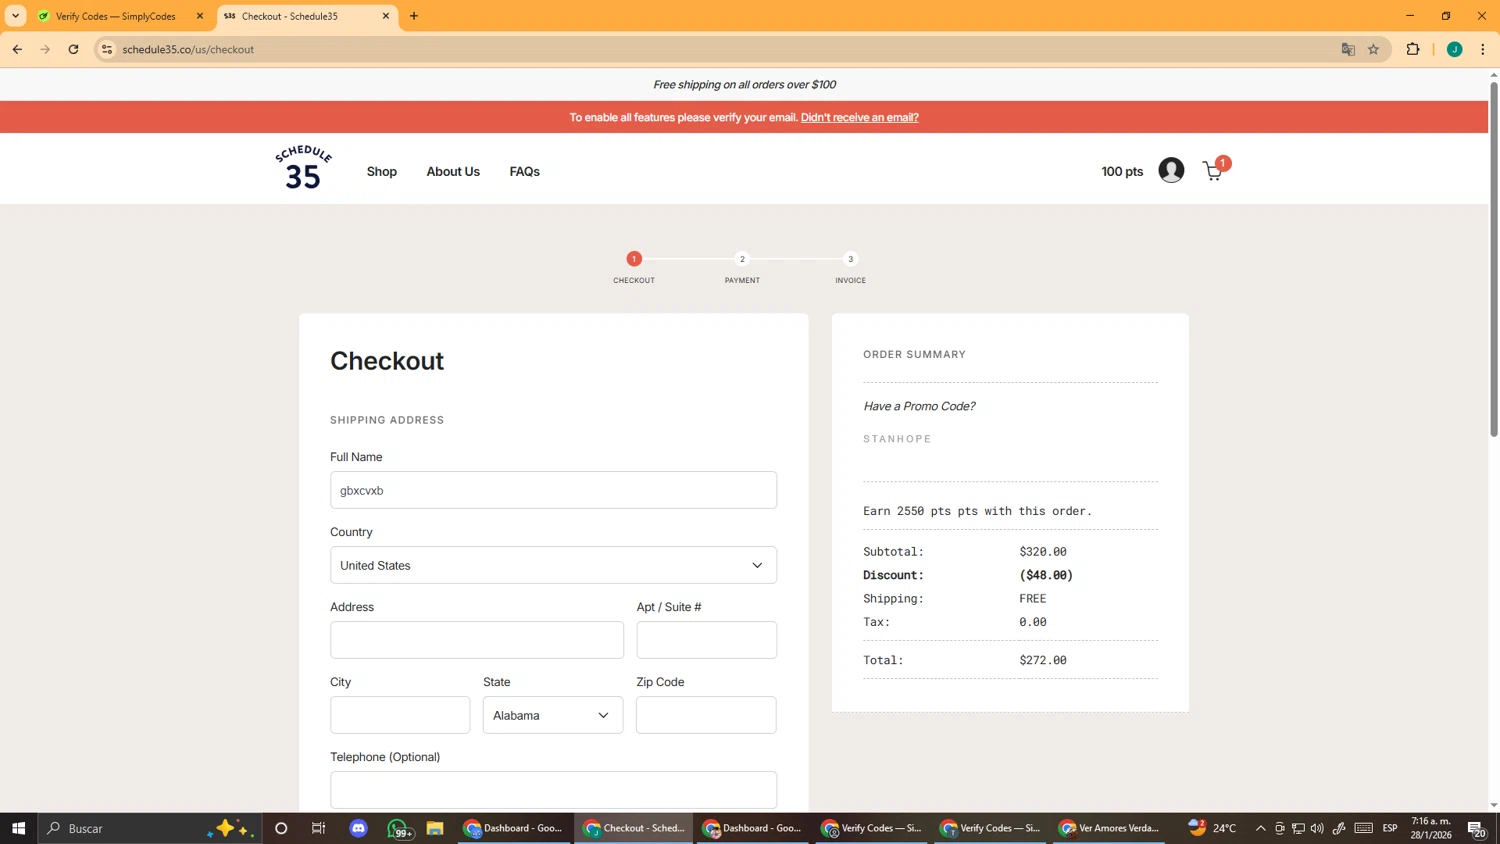The width and height of the screenshot is (1500, 844).
Task: Open the browser extensions icon
Action: (1413, 49)
